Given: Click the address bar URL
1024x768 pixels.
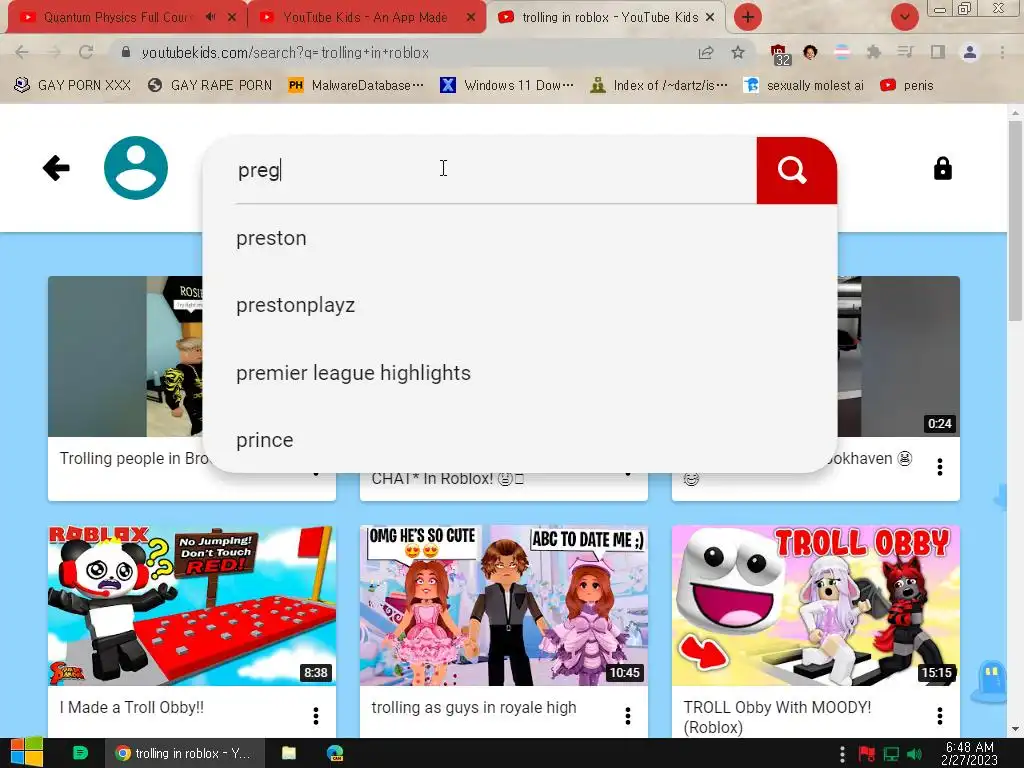Looking at the screenshot, I should pyautogui.click(x=285, y=52).
